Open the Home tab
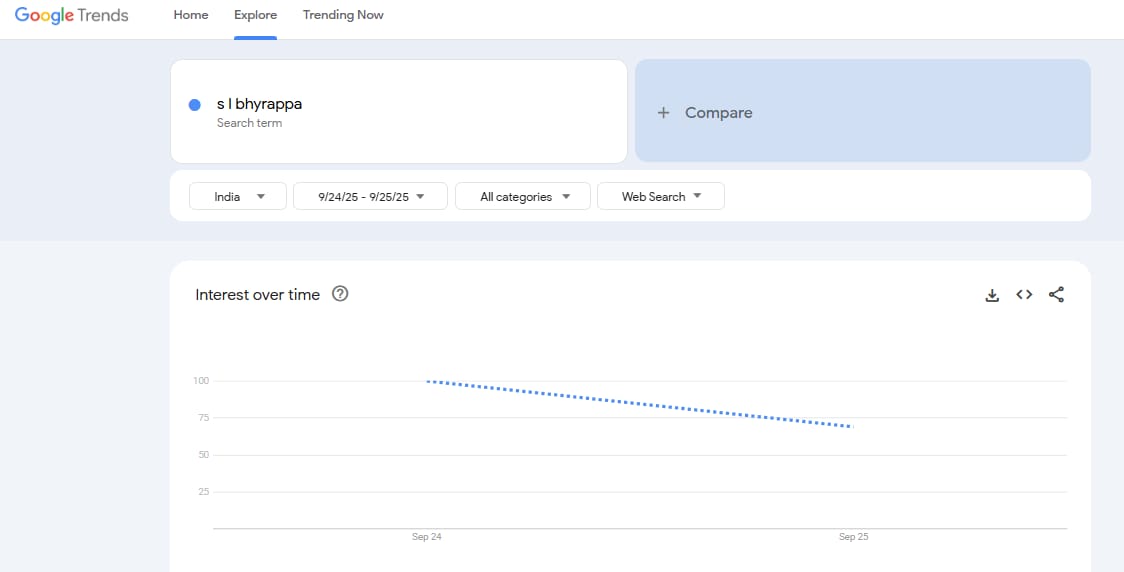Screen dimensions: 1124x572 pyautogui.click(x=191, y=15)
